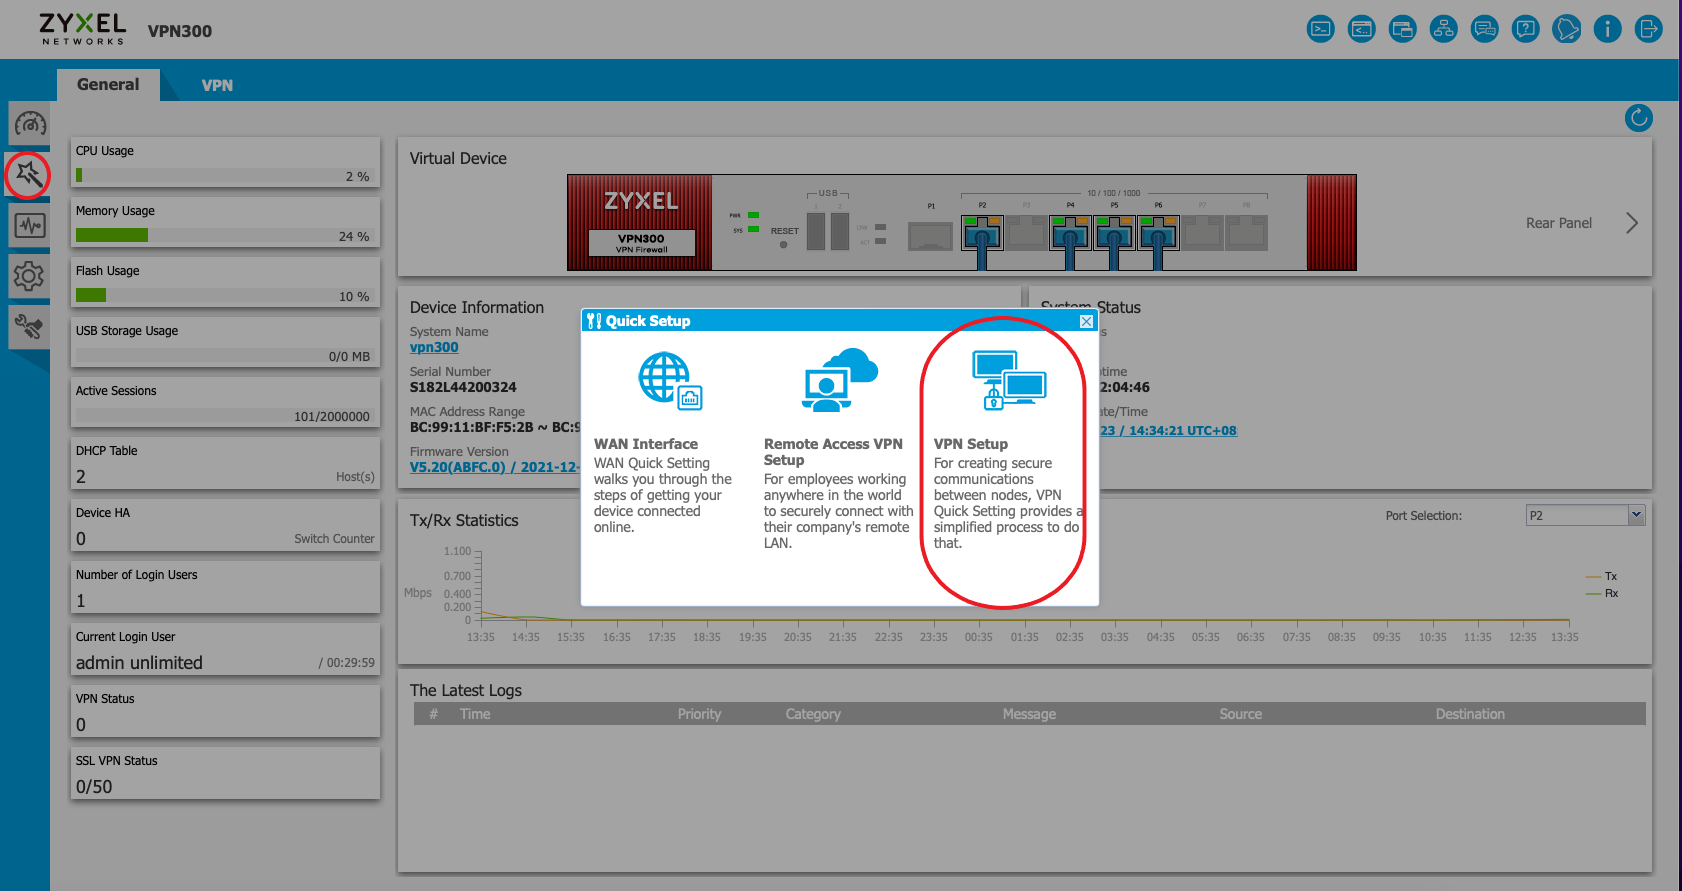The height and width of the screenshot is (891, 1682).
Task: Click the Rear Panel label
Action: coord(1558,223)
